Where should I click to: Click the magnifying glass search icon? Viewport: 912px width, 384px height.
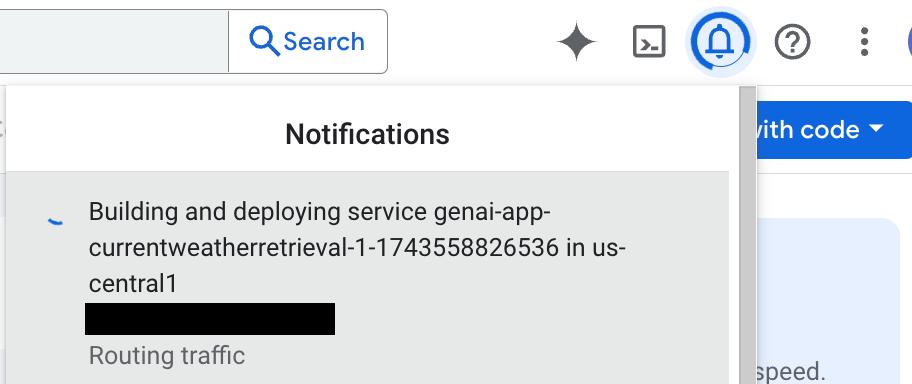click(x=264, y=42)
